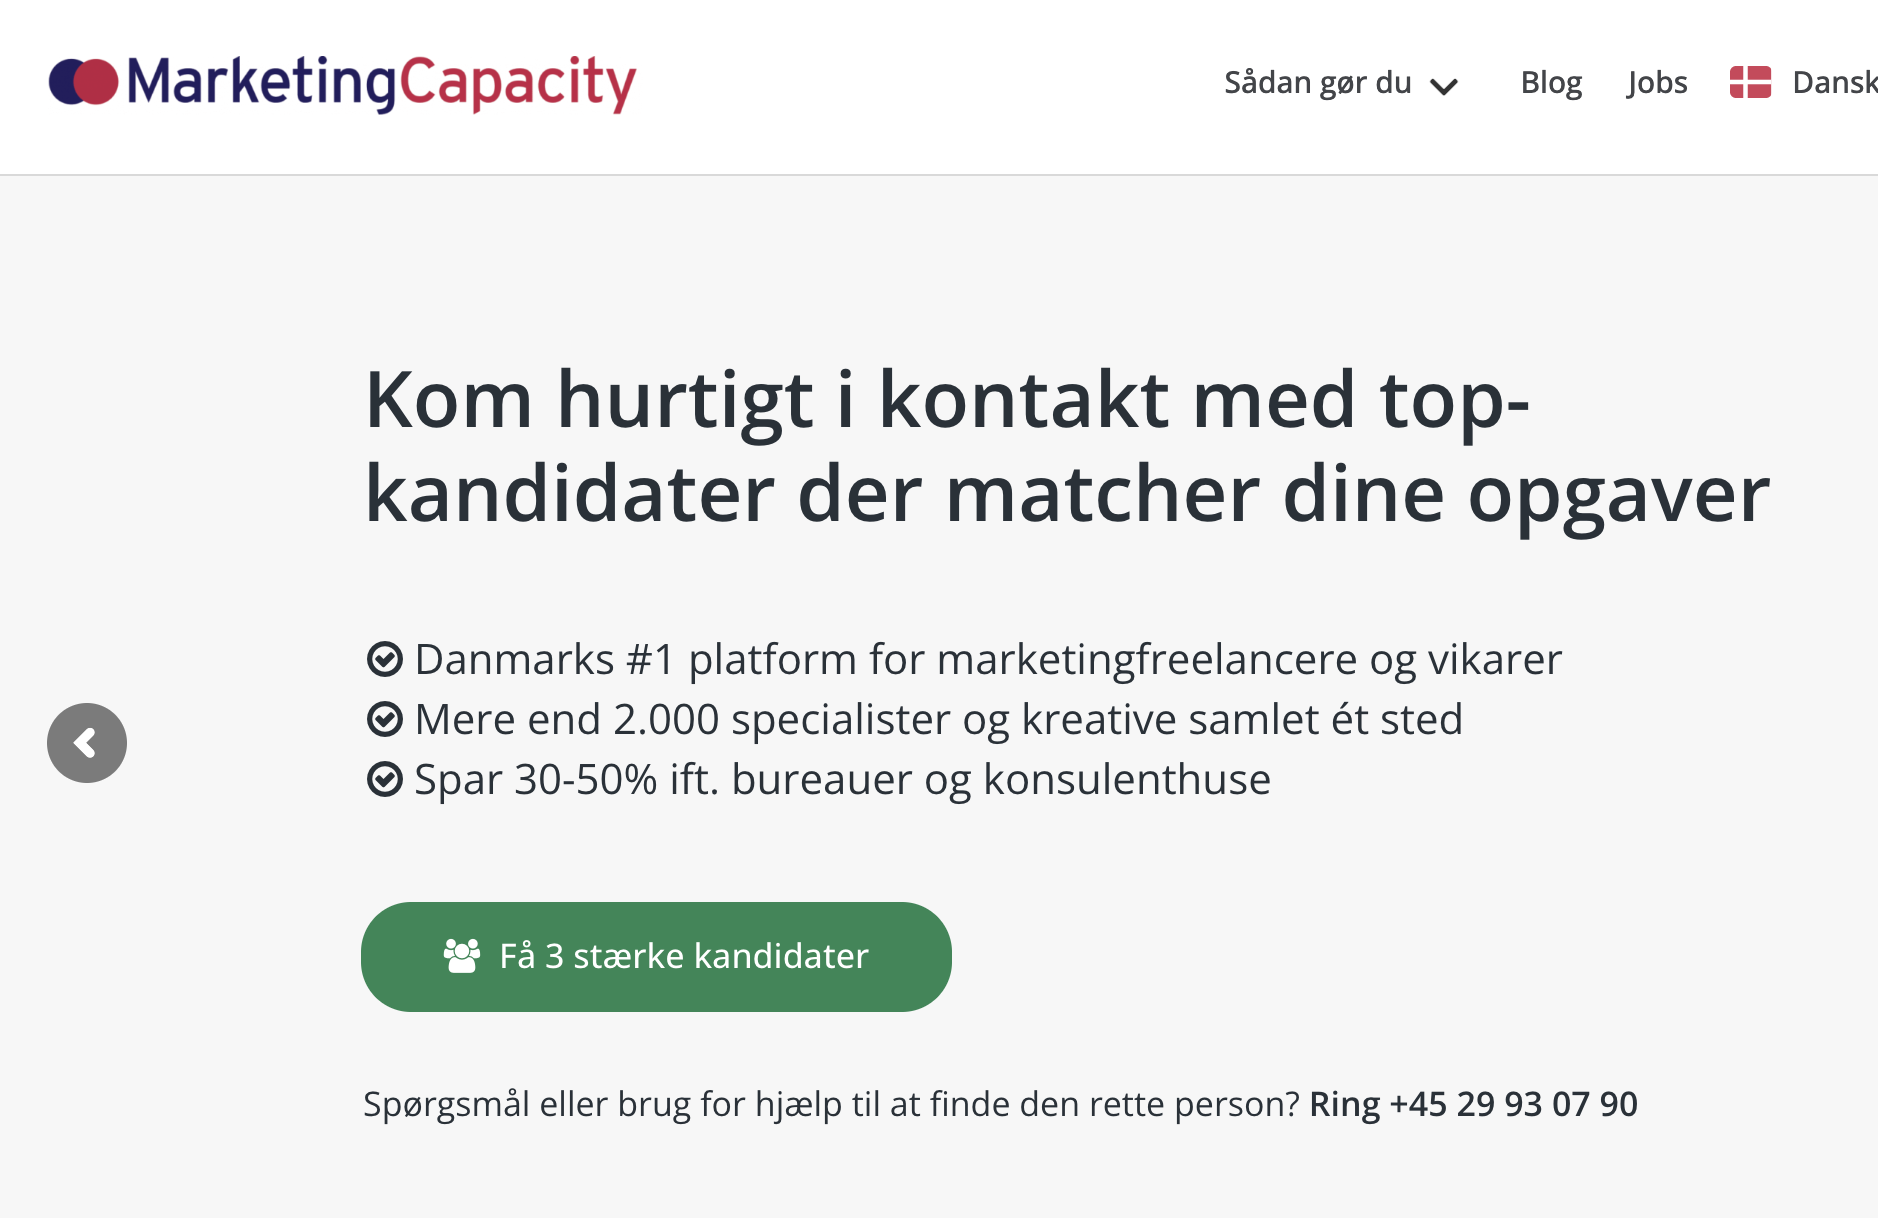Open the Dansk language selector
Screen dimensions: 1878x1218
tap(1833, 82)
